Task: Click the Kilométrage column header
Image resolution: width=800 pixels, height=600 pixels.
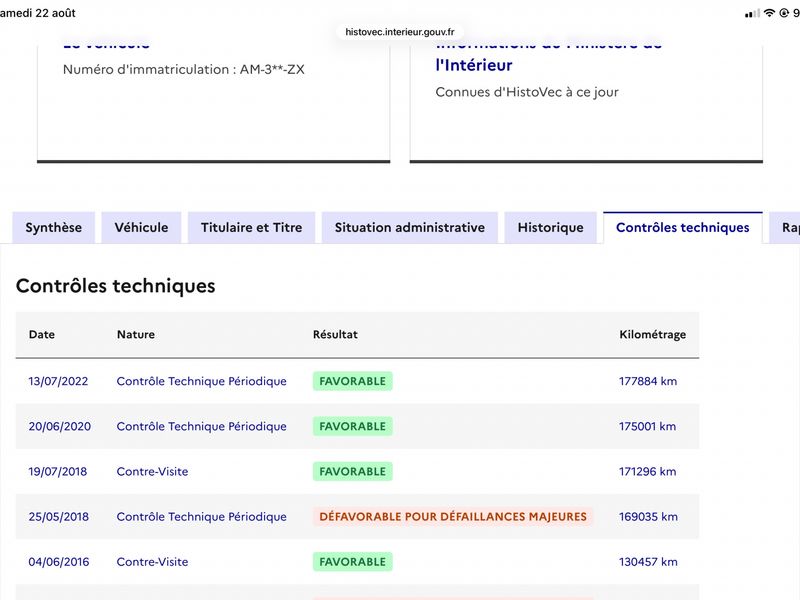Action: click(x=653, y=335)
